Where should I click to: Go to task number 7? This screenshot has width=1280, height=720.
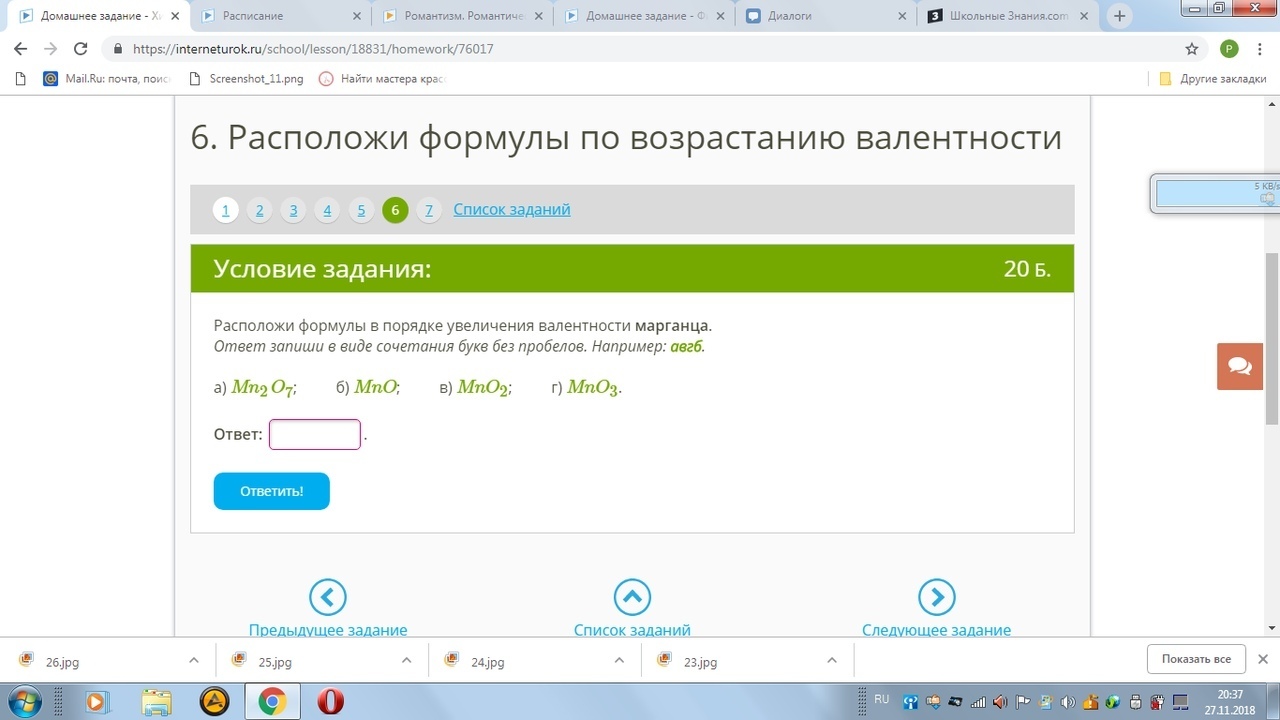pyautogui.click(x=429, y=210)
